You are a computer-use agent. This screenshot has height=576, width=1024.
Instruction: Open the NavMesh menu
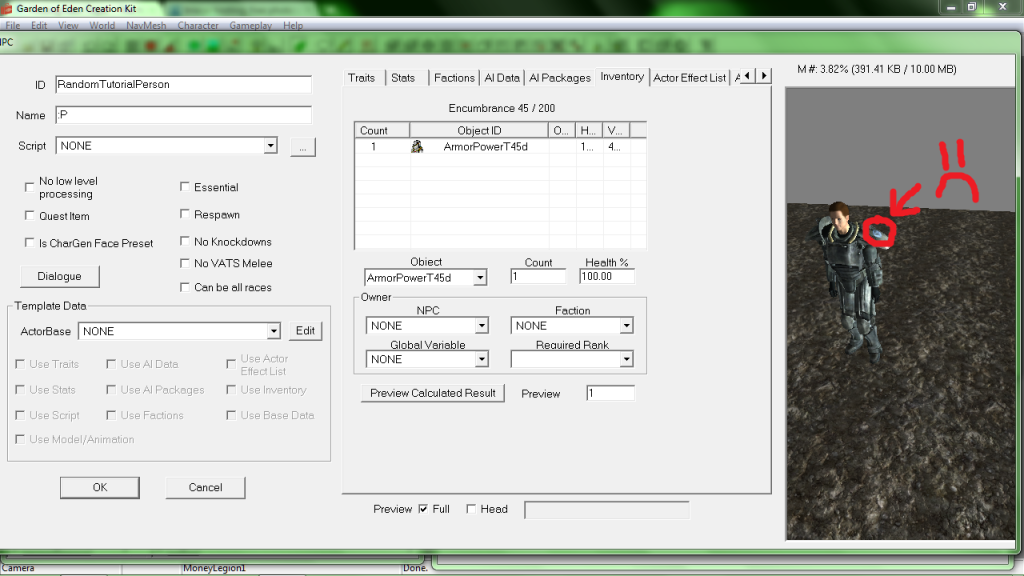pyautogui.click(x=146, y=25)
